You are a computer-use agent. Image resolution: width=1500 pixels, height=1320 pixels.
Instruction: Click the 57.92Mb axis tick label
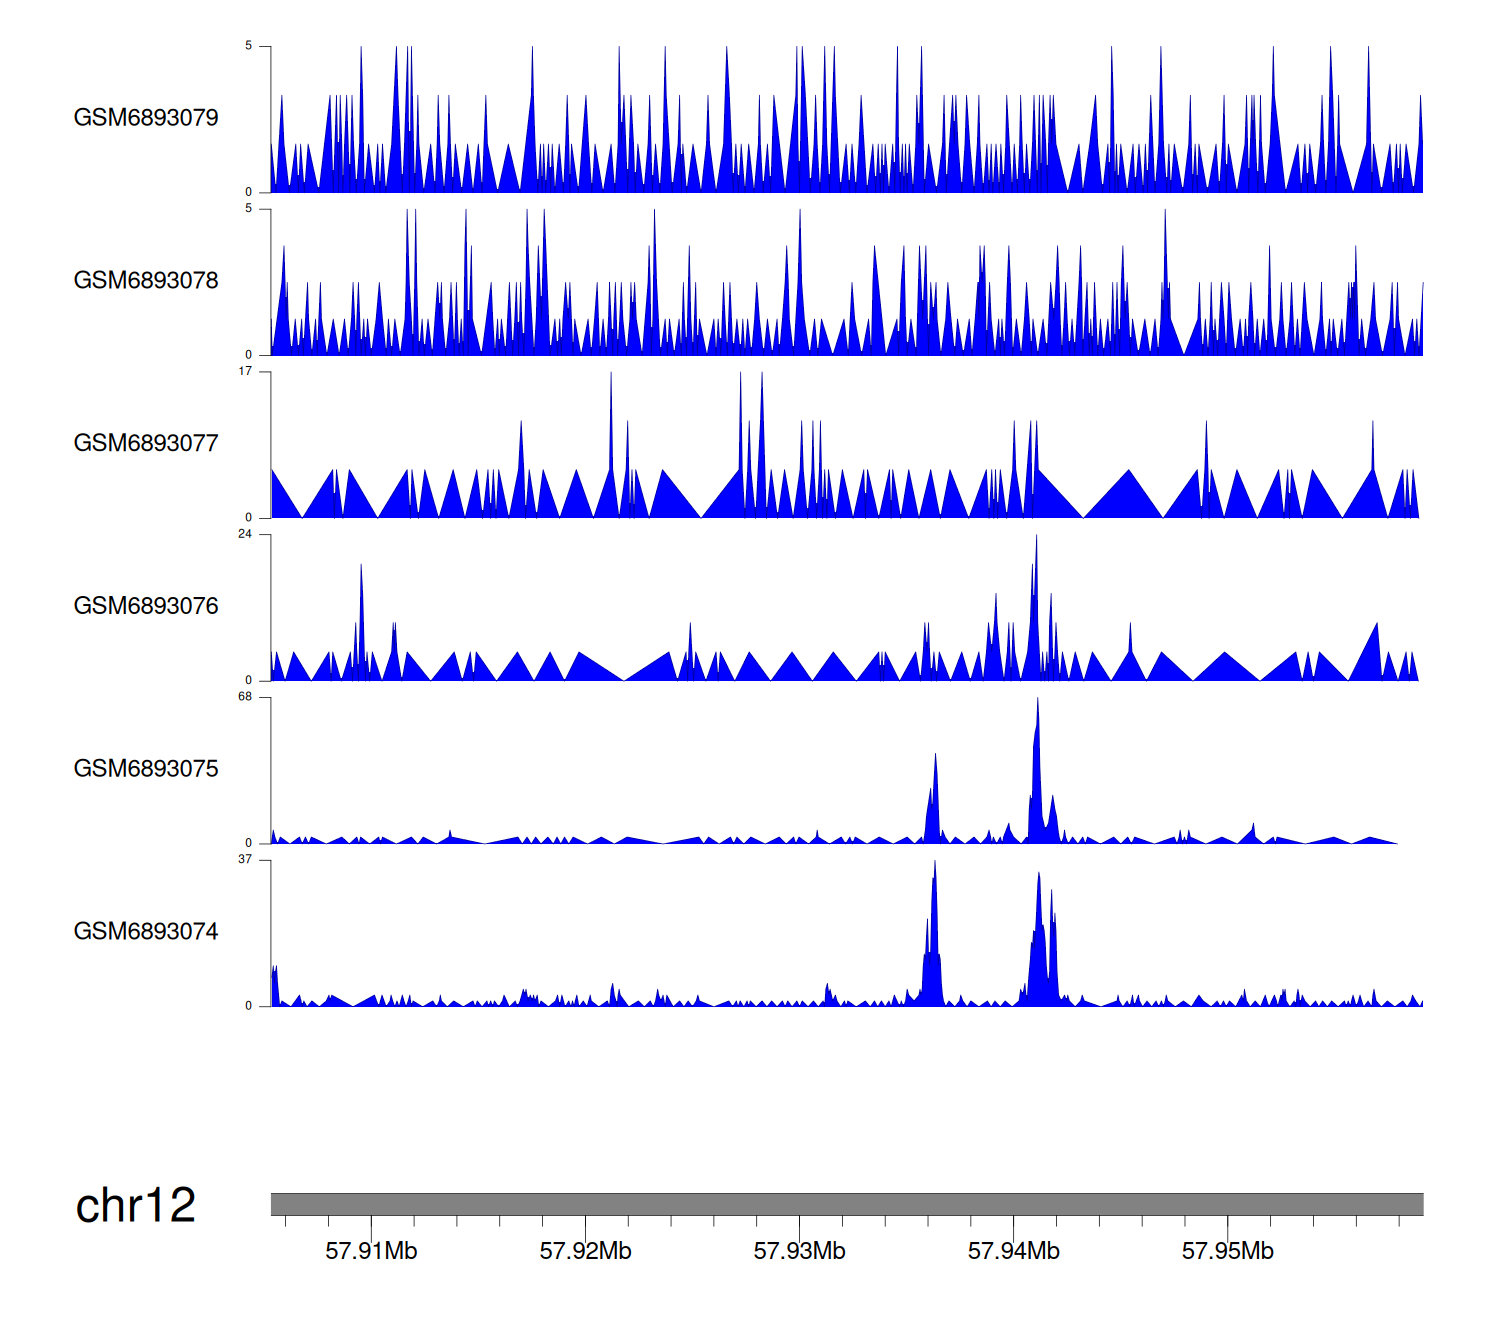(585, 1251)
